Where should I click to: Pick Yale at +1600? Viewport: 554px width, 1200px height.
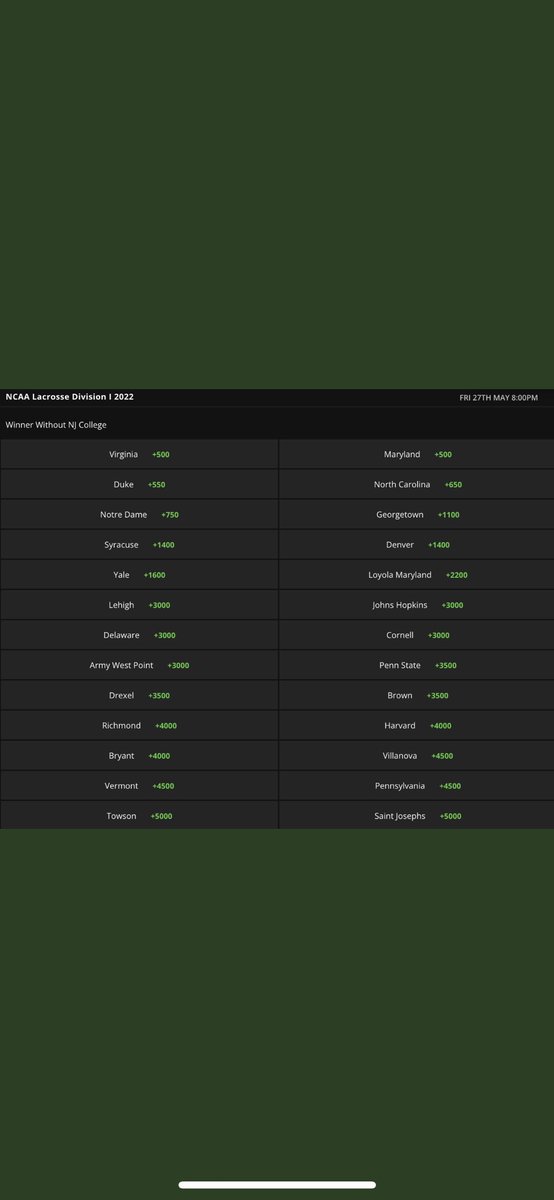coord(139,575)
